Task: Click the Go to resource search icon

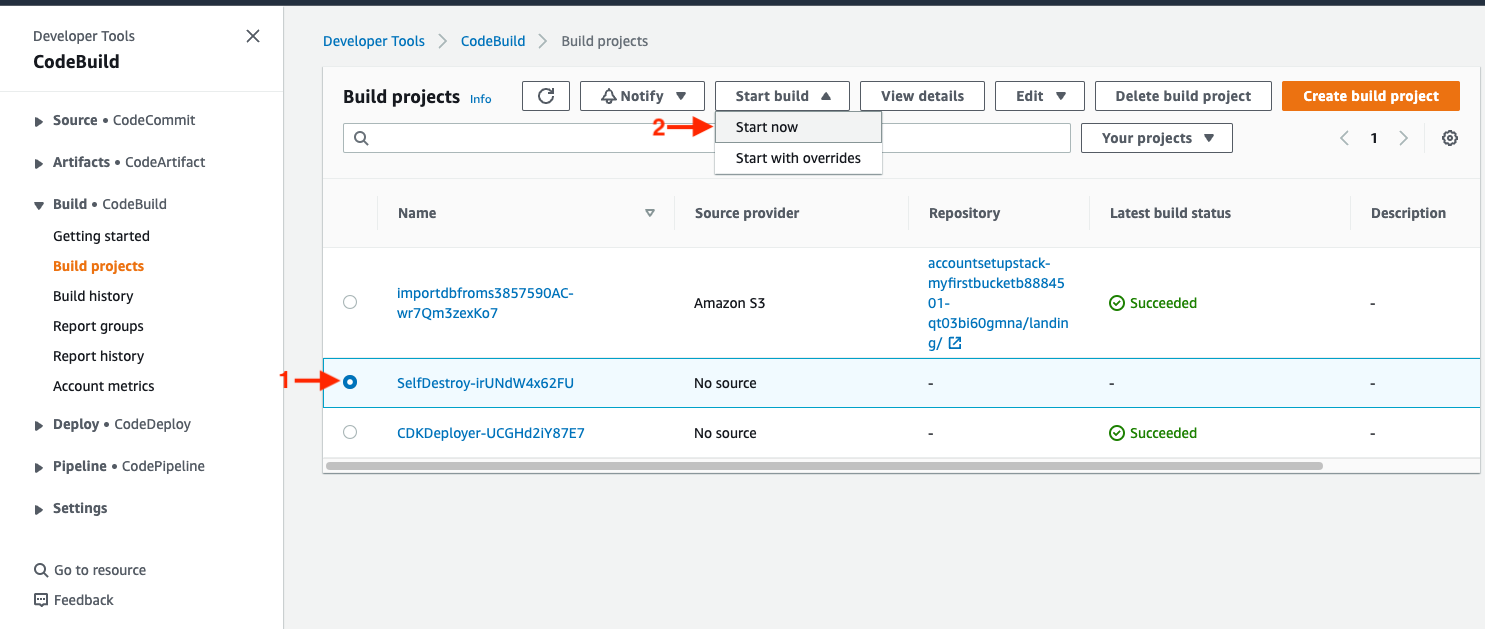Action: pyautogui.click(x=41, y=570)
